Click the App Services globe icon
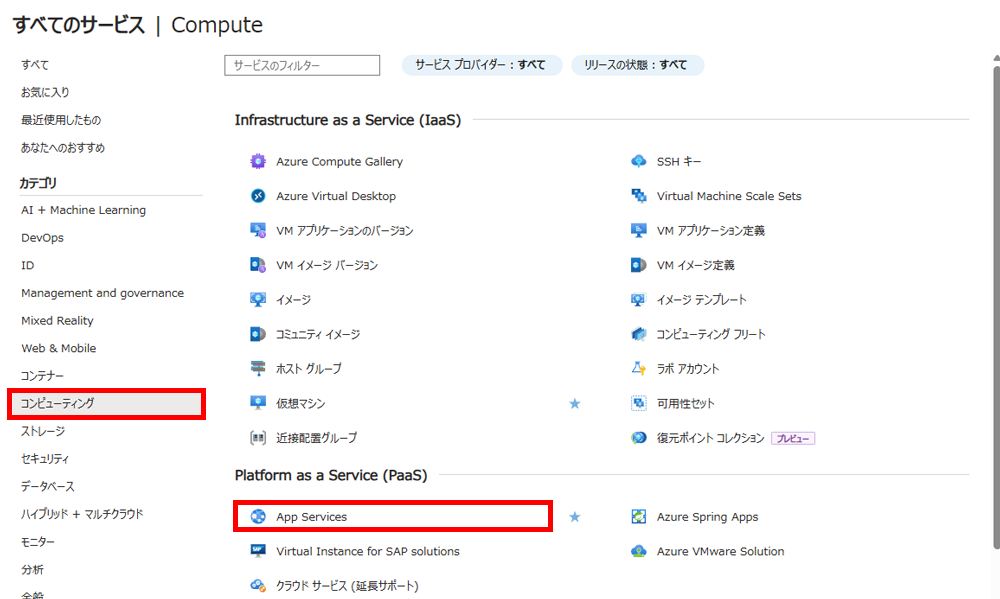 coord(258,517)
